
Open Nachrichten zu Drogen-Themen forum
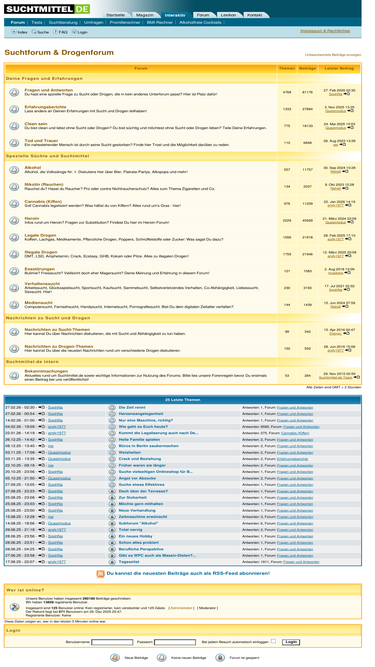click(59, 346)
